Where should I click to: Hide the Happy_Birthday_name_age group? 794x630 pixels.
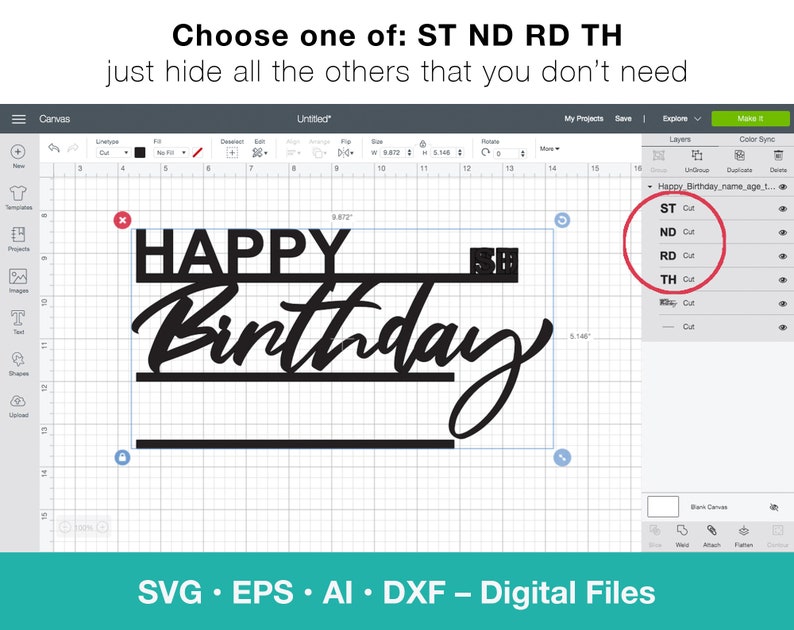pyautogui.click(x=782, y=187)
